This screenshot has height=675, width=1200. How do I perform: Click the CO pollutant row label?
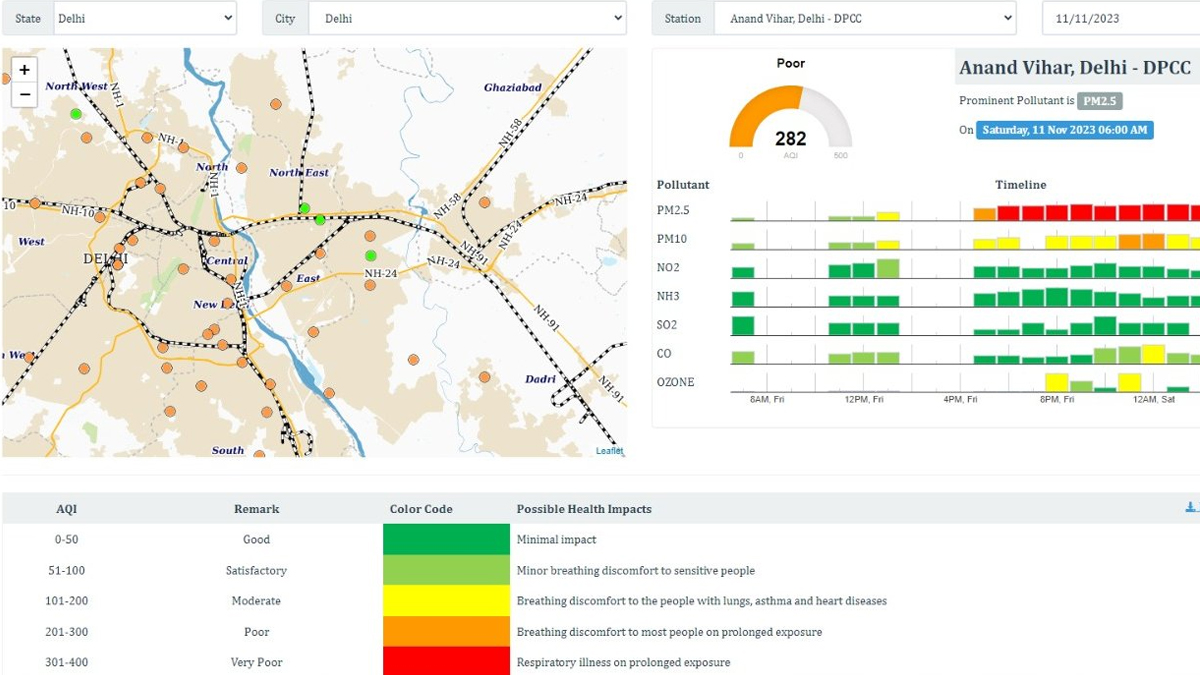point(664,353)
